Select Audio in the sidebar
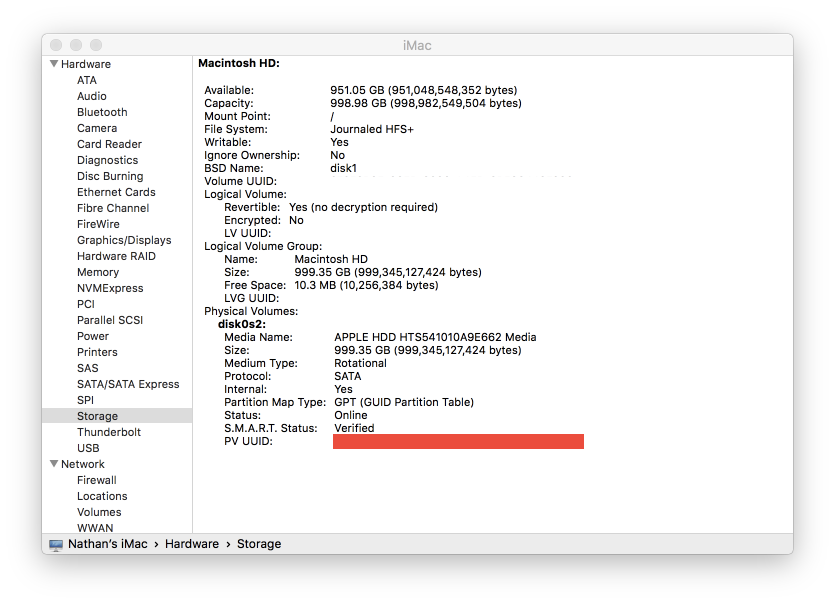The height and width of the screenshot is (604, 835). click(x=92, y=96)
